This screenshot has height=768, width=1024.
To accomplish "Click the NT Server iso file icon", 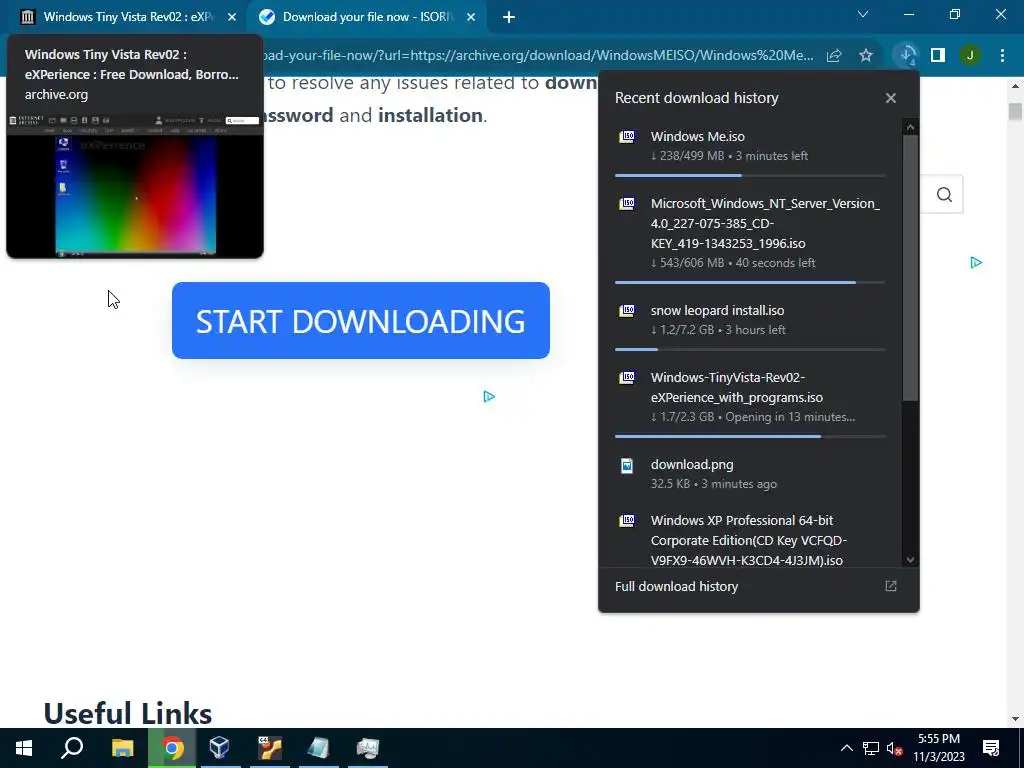I will pyautogui.click(x=627, y=204).
